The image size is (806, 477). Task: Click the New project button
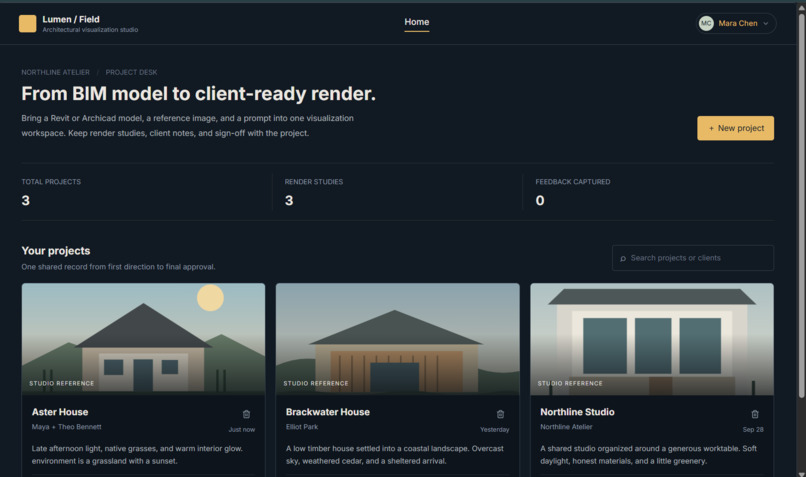736,128
